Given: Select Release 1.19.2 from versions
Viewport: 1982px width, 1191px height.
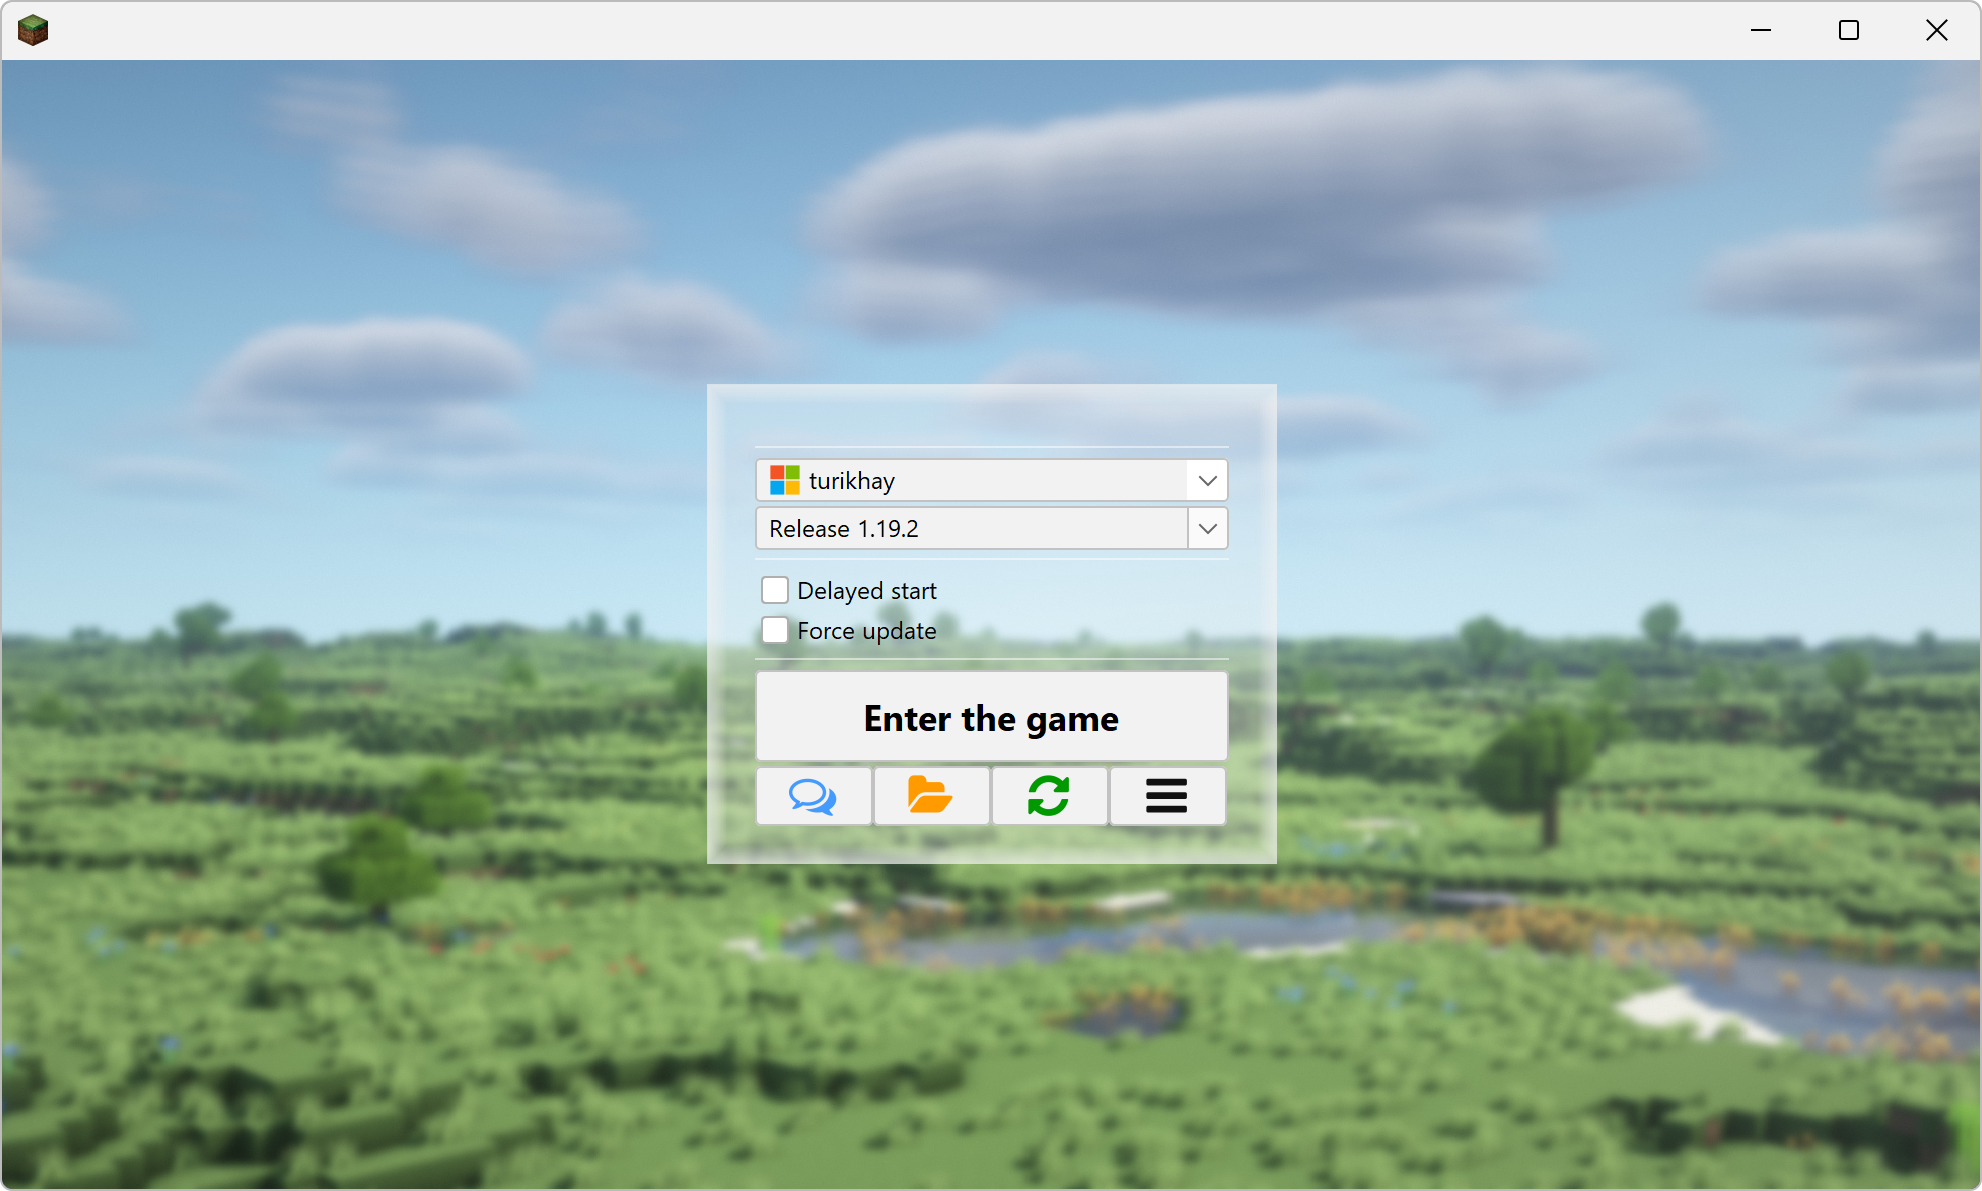Looking at the screenshot, I should tap(992, 528).
